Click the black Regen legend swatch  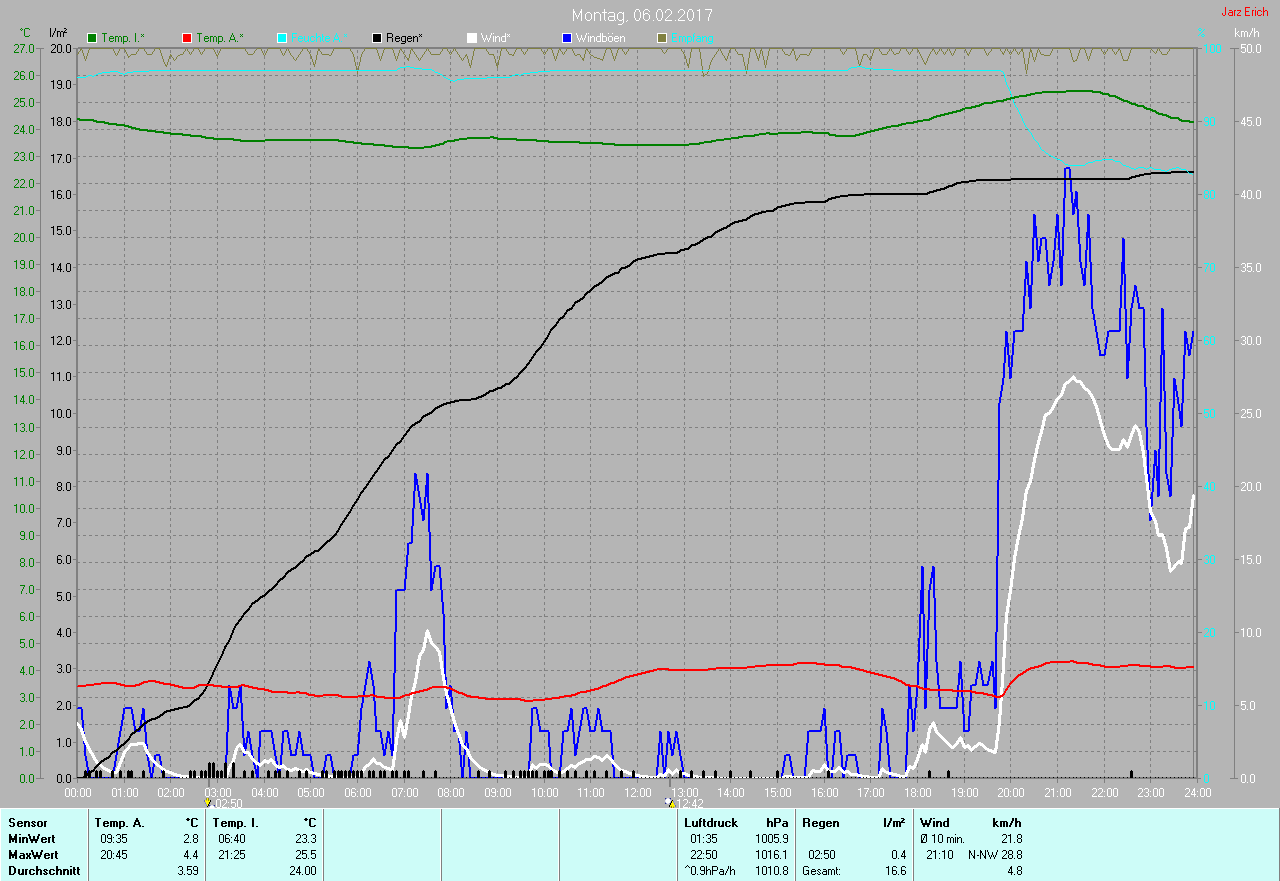pos(377,38)
